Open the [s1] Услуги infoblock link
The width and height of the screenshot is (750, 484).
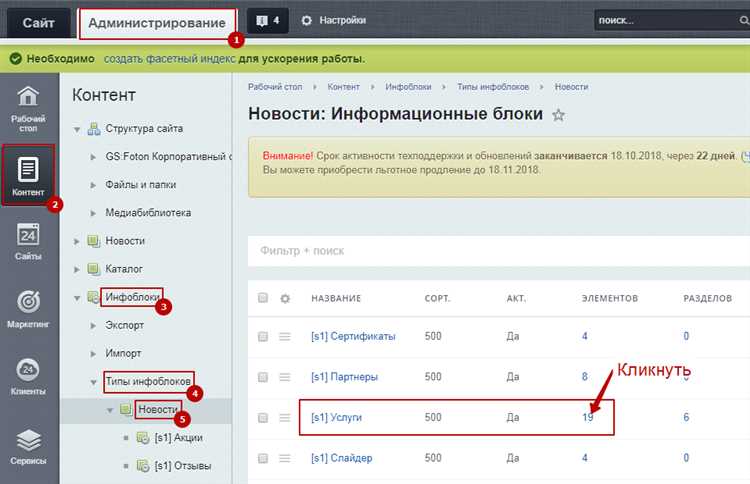pyautogui.click(x=336, y=418)
